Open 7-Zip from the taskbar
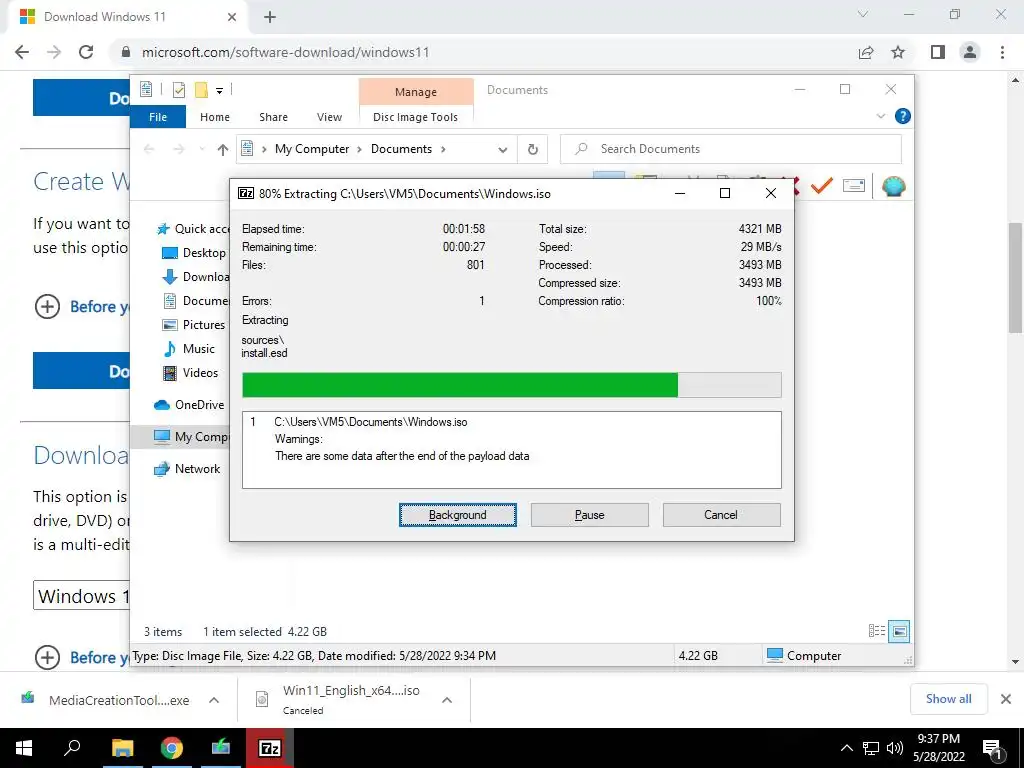Screen dimensions: 1024x768 [270, 748]
